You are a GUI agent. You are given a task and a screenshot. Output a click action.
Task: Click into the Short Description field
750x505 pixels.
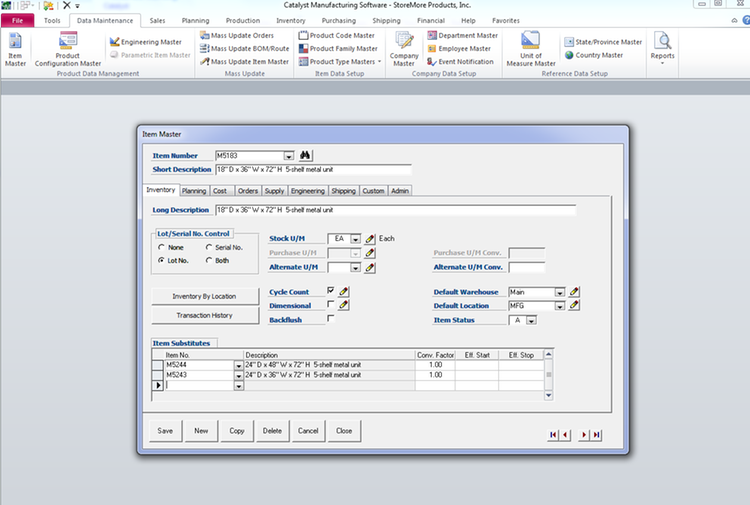click(313, 170)
